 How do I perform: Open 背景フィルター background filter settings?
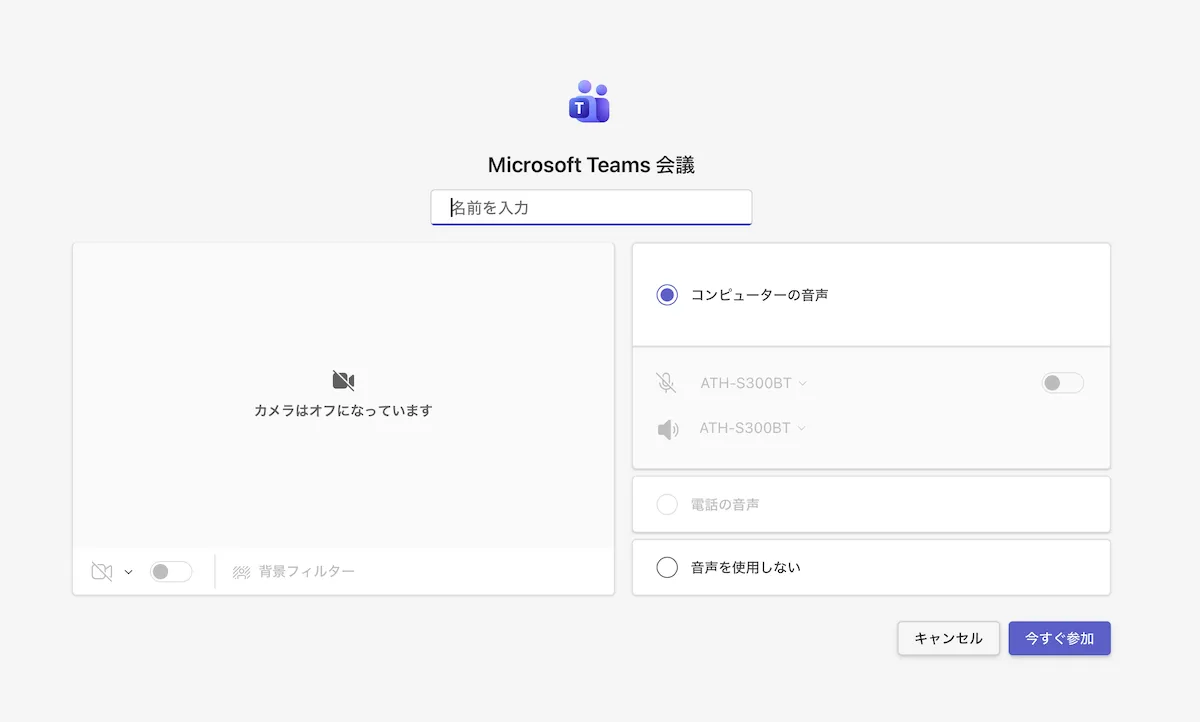306,572
